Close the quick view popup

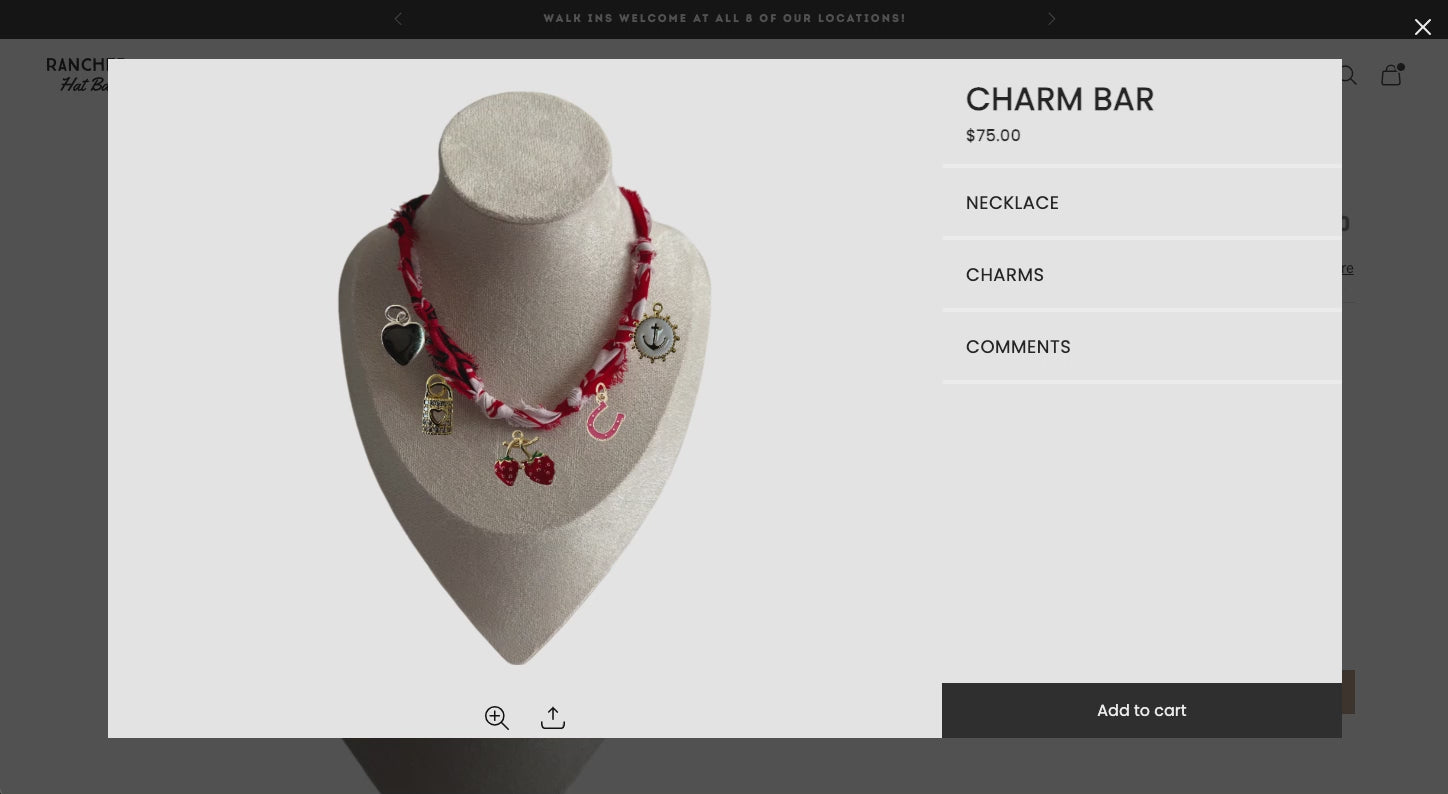tap(1422, 27)
